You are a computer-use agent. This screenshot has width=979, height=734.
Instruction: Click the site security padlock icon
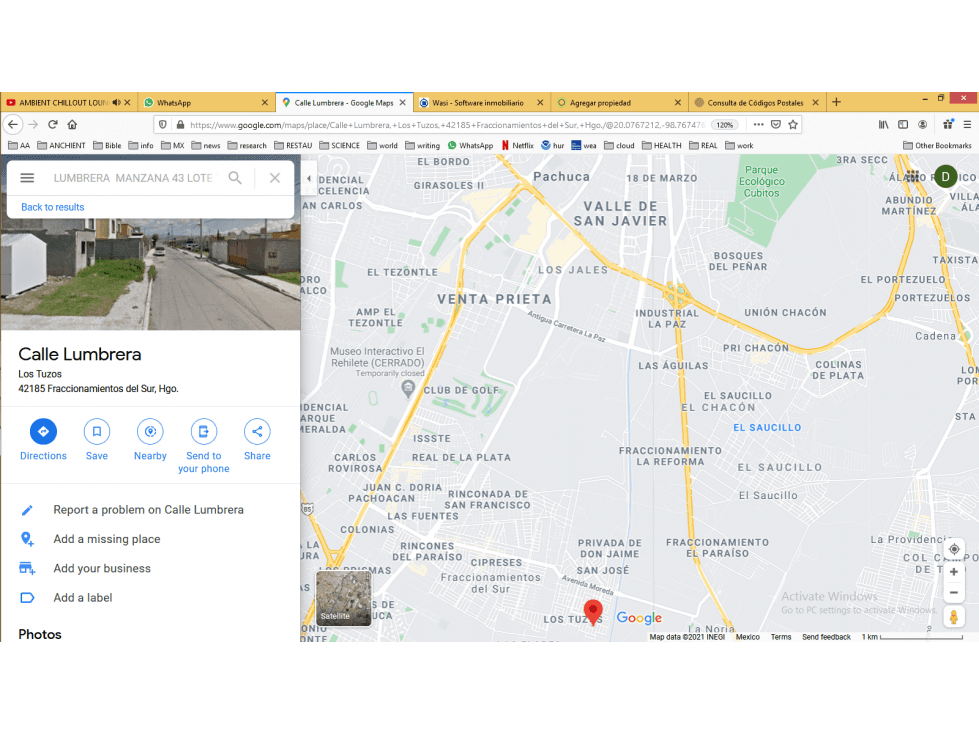(x=180, y=124)
